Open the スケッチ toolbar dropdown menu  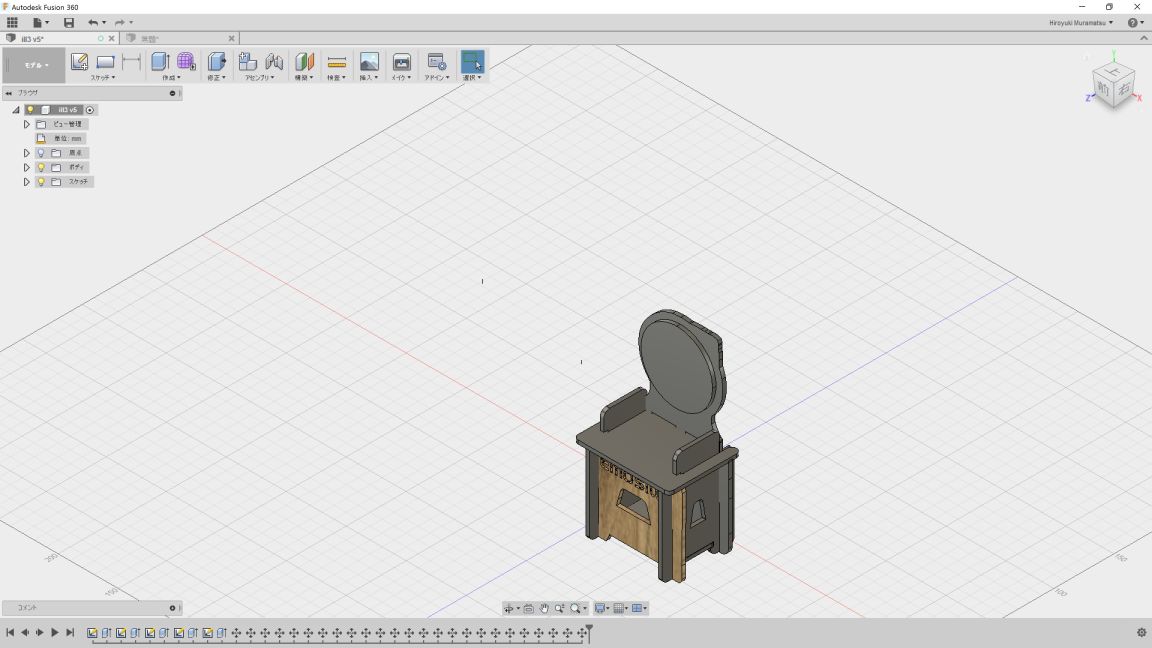tap(103, 77)
